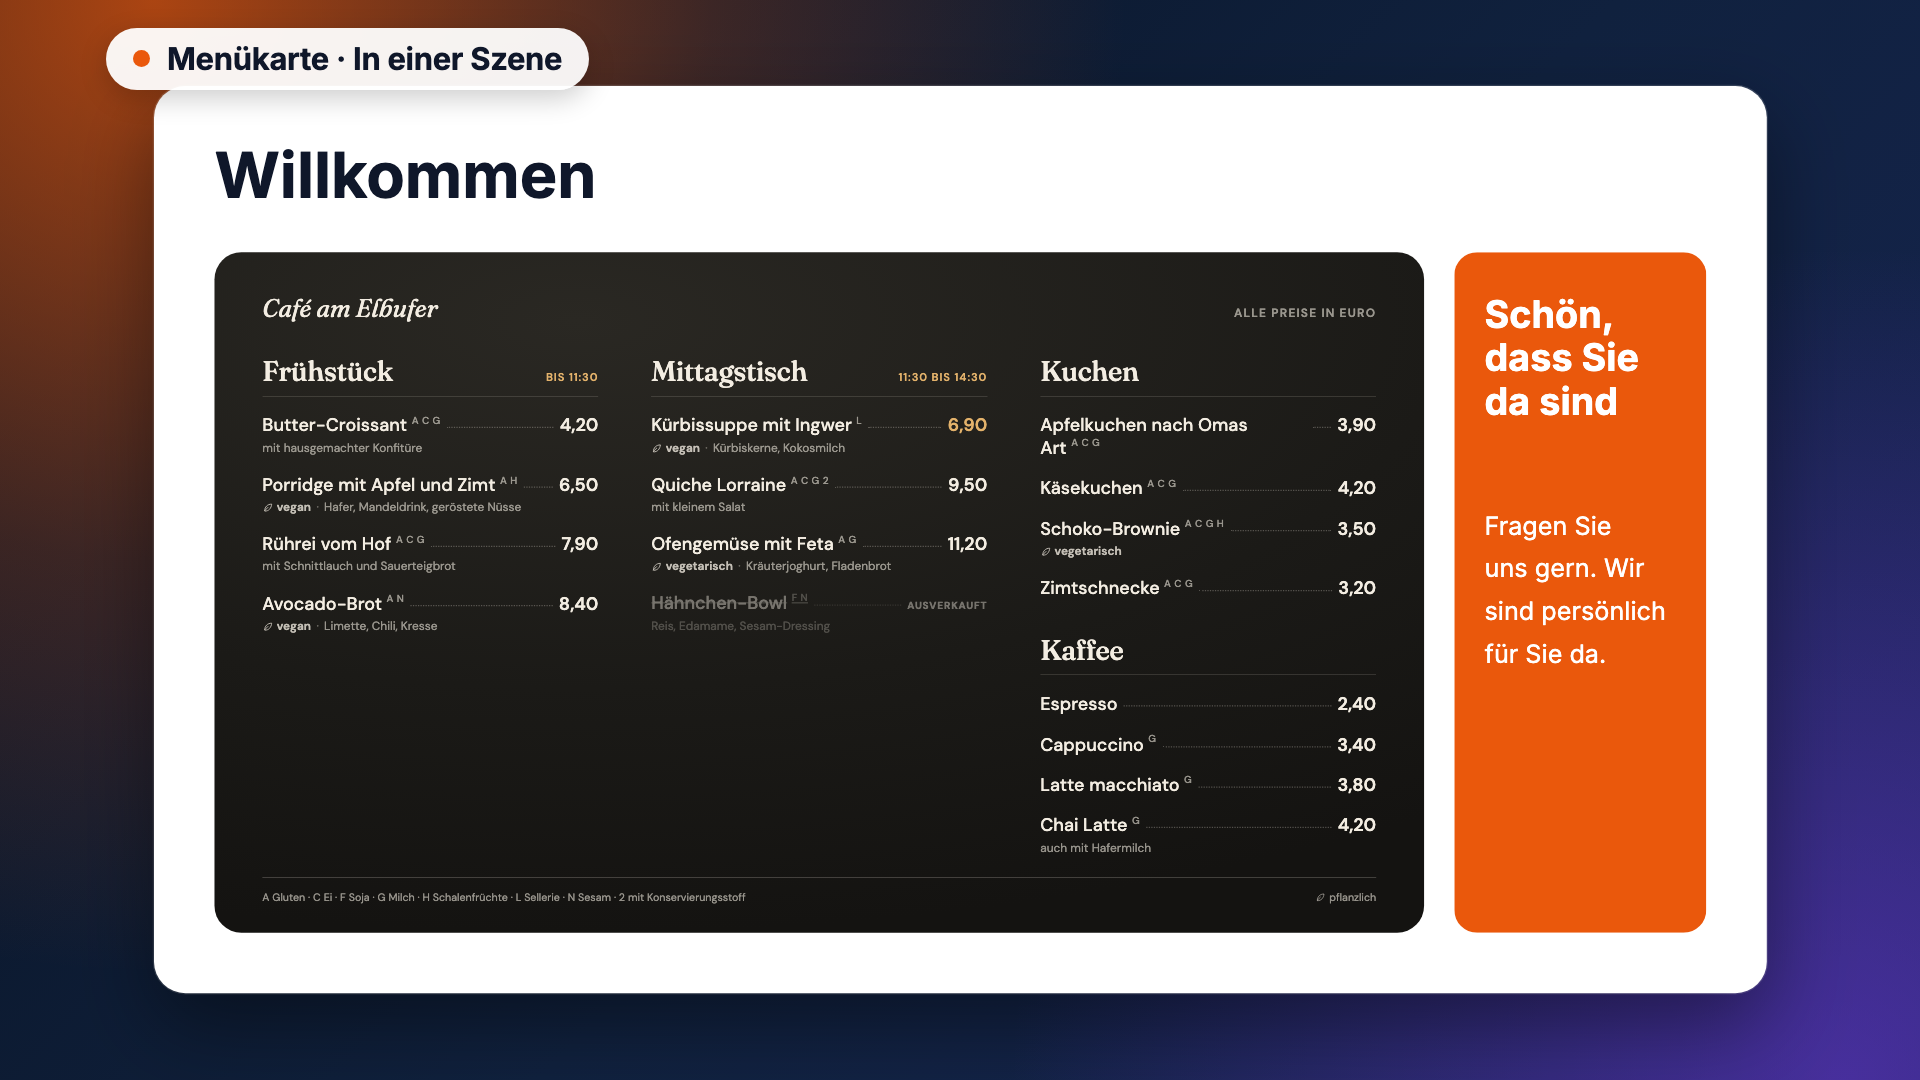Click the price 3,80 for Latte macchiato
This screenshot has width=1920, height=1080.
click(x=1356, y=785)
